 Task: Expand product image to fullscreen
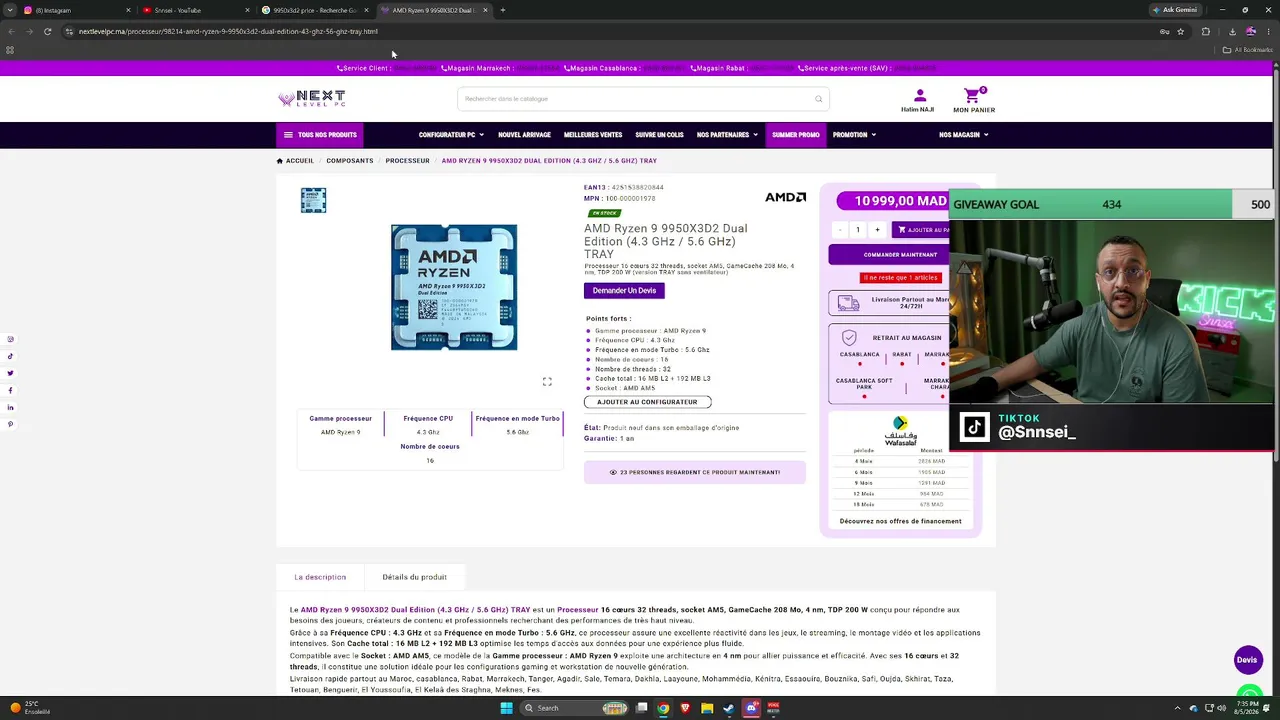(x=547, y=382)
